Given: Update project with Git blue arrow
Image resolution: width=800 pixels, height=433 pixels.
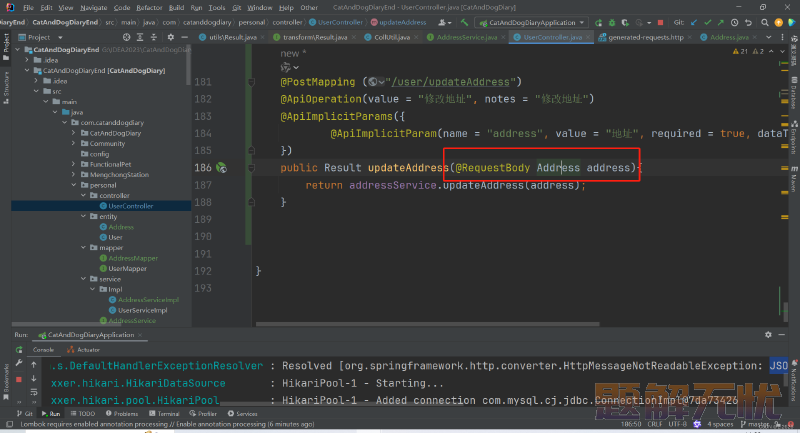Looking at the screenshot, I should coord(694,22).
